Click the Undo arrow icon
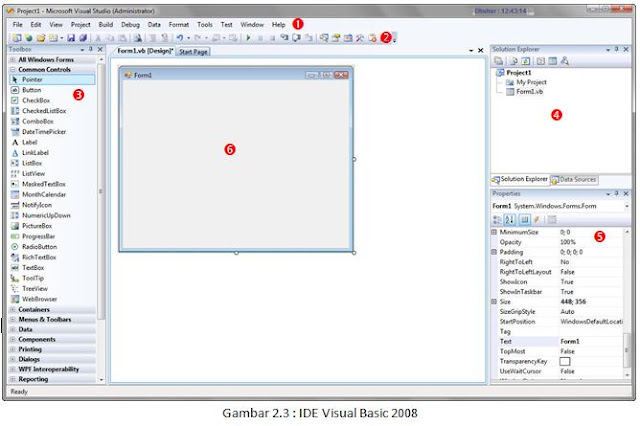The height and width of the screenshot is (426, 640). [x=180, y=38]
